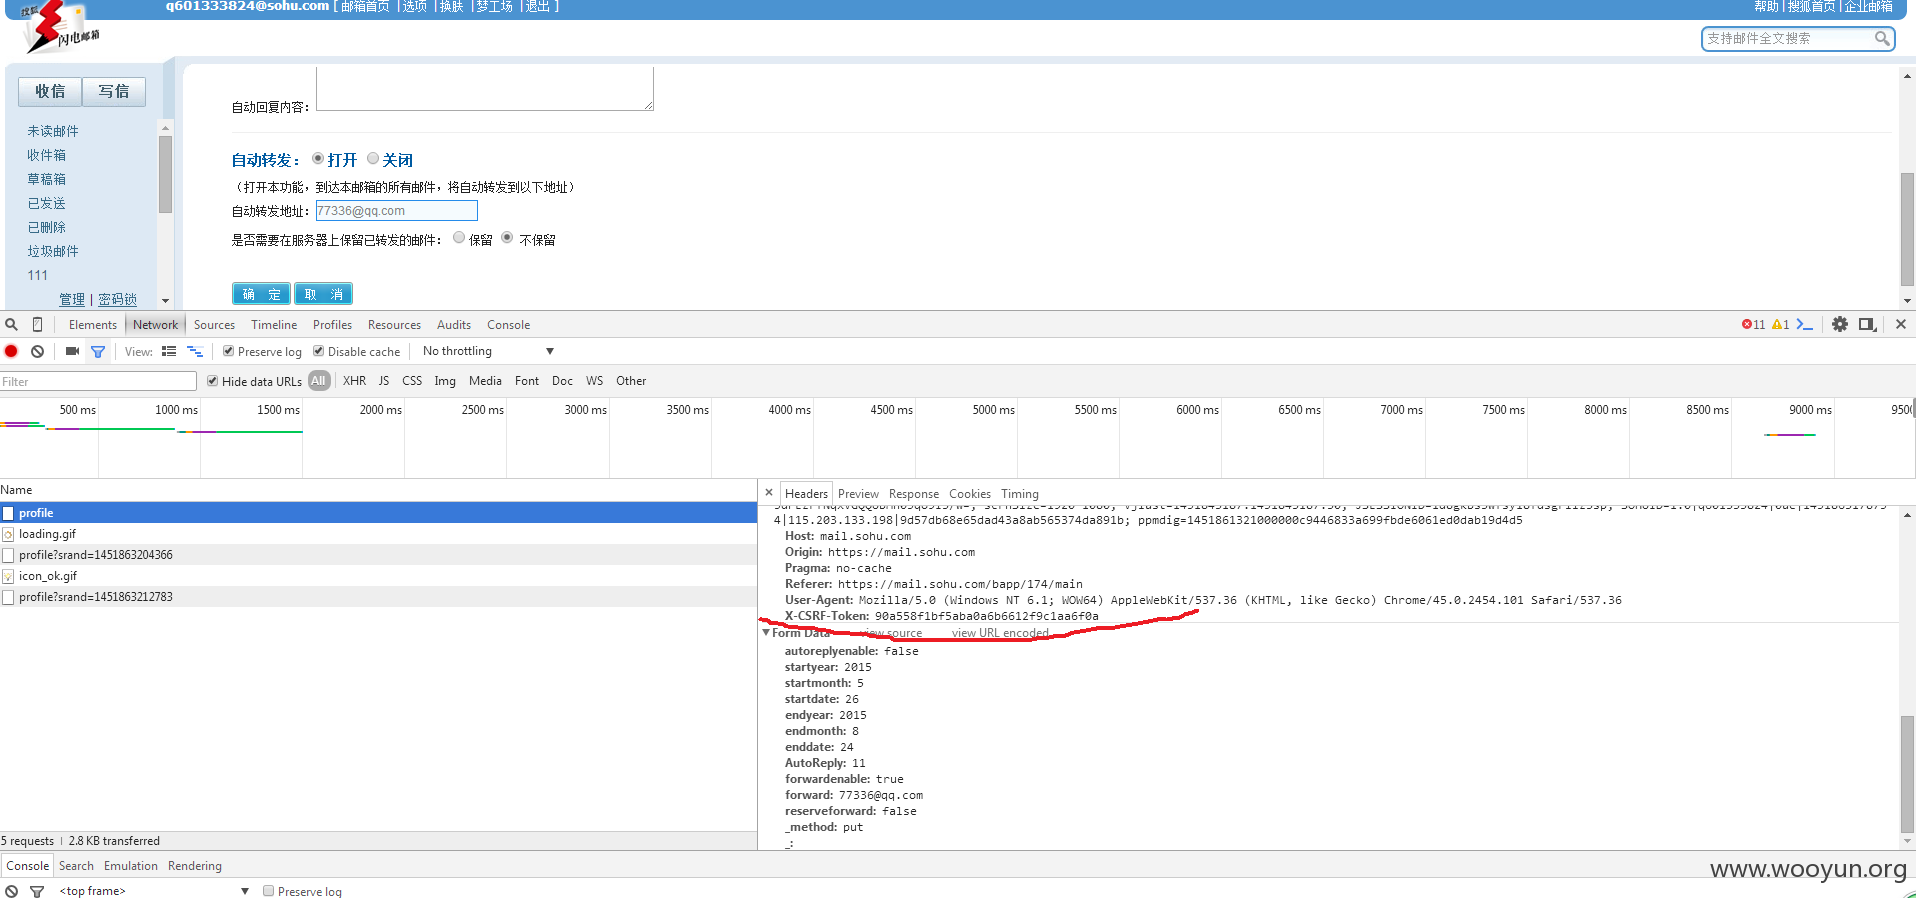Clear the network log icon
Image resolution: width=1916 pixels, height=898 pixels.
[37, 351]
